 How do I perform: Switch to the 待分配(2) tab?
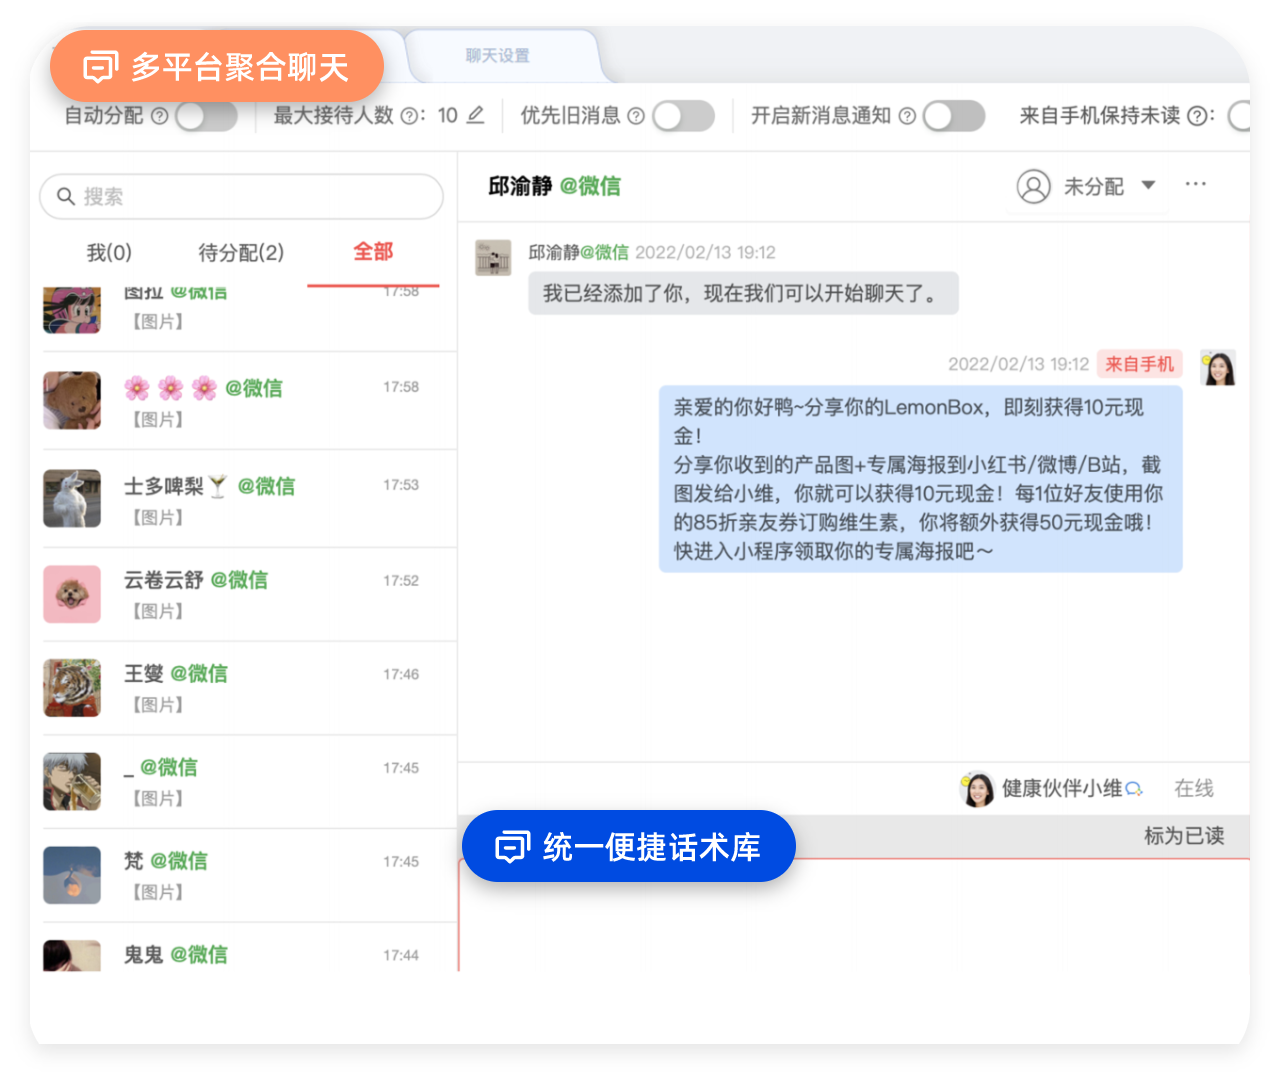pyautogui.click(x=241, y=252)
